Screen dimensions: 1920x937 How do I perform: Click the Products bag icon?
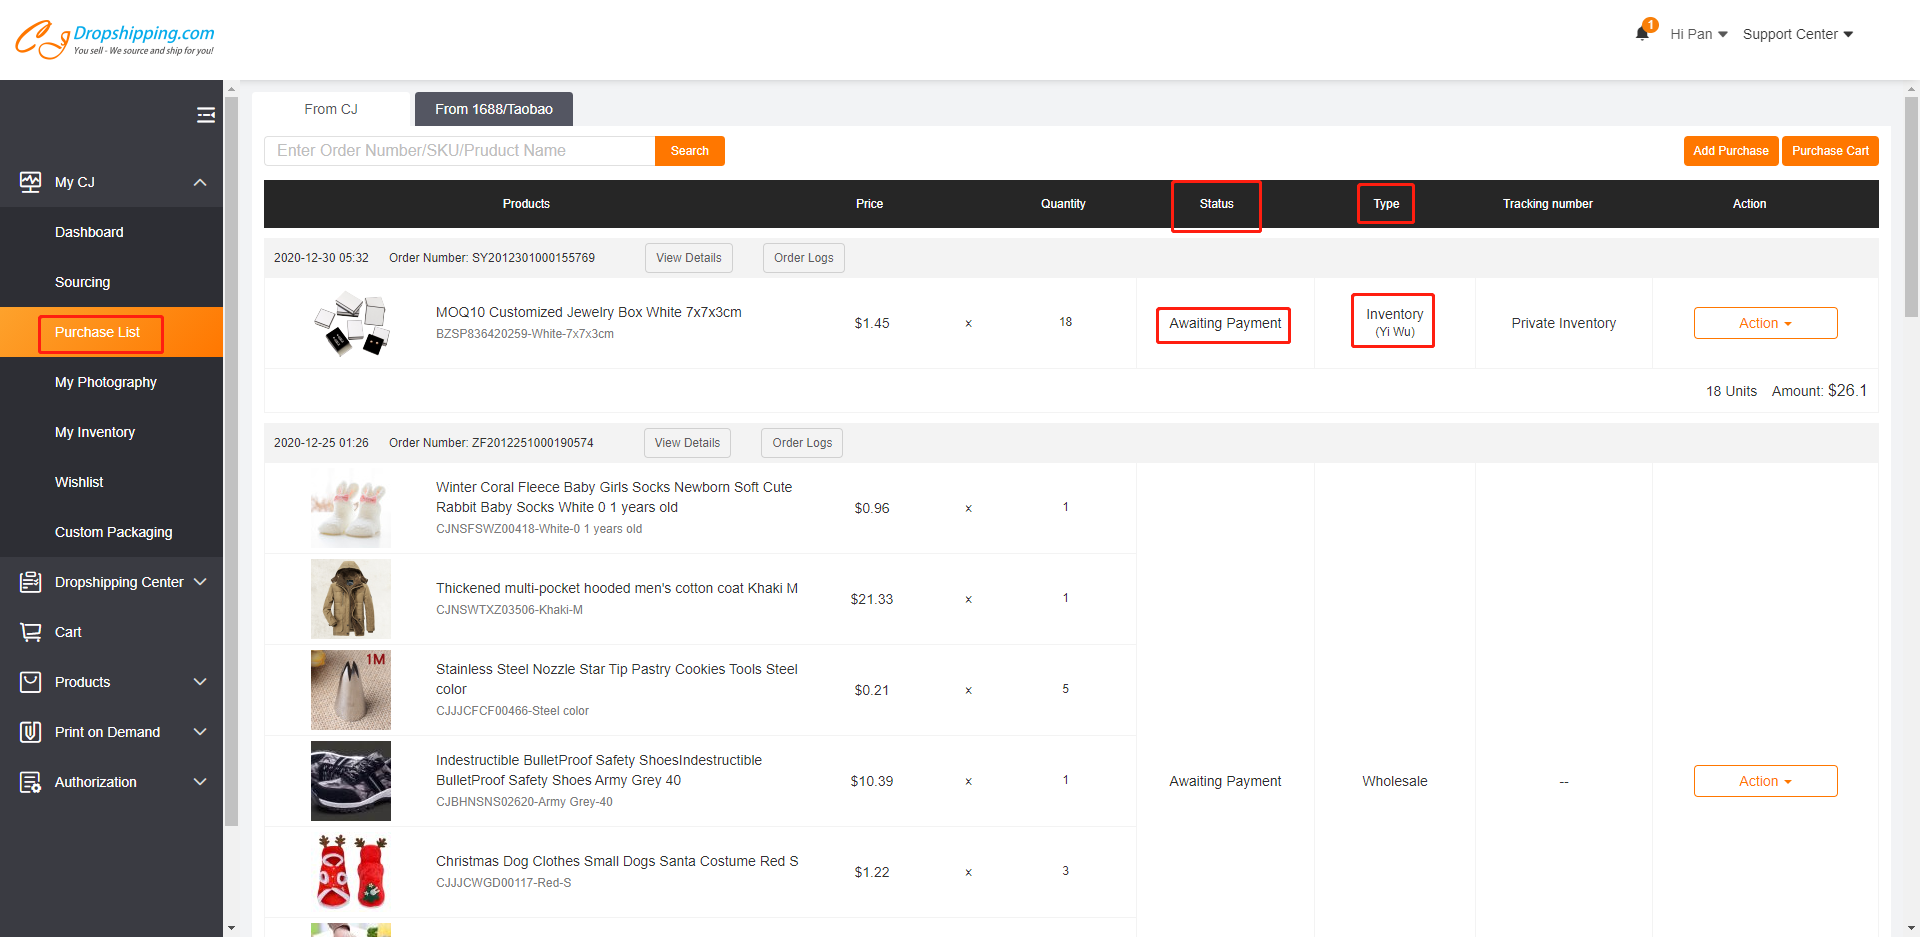pyautogui.click(x=31, y=682)
